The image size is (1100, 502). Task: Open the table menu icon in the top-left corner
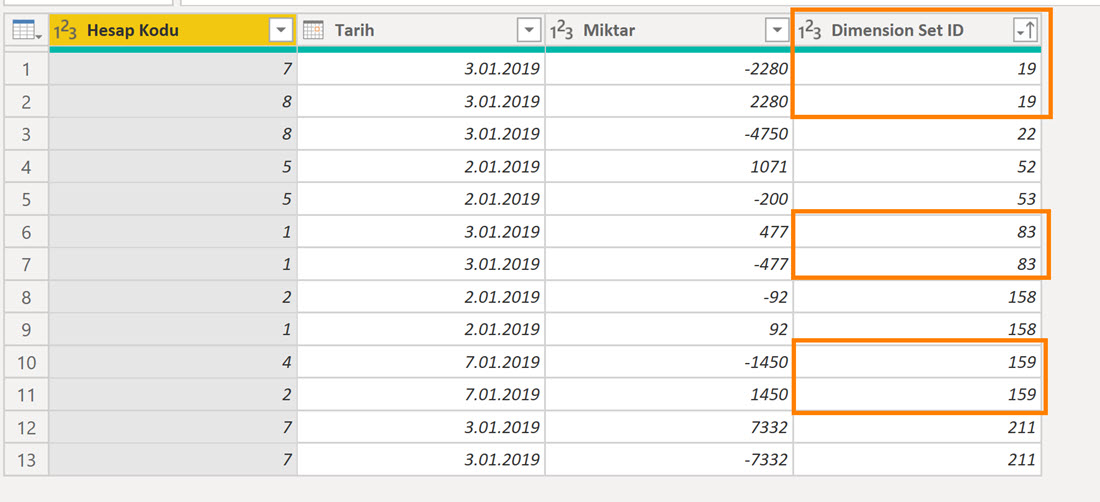27,31
